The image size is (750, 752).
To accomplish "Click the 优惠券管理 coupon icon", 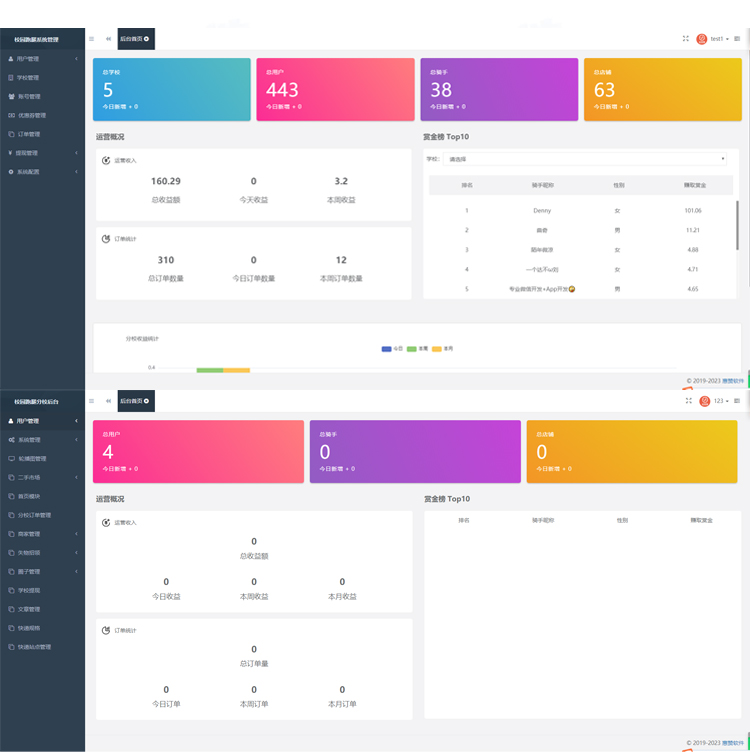I will tap(11, 115).
